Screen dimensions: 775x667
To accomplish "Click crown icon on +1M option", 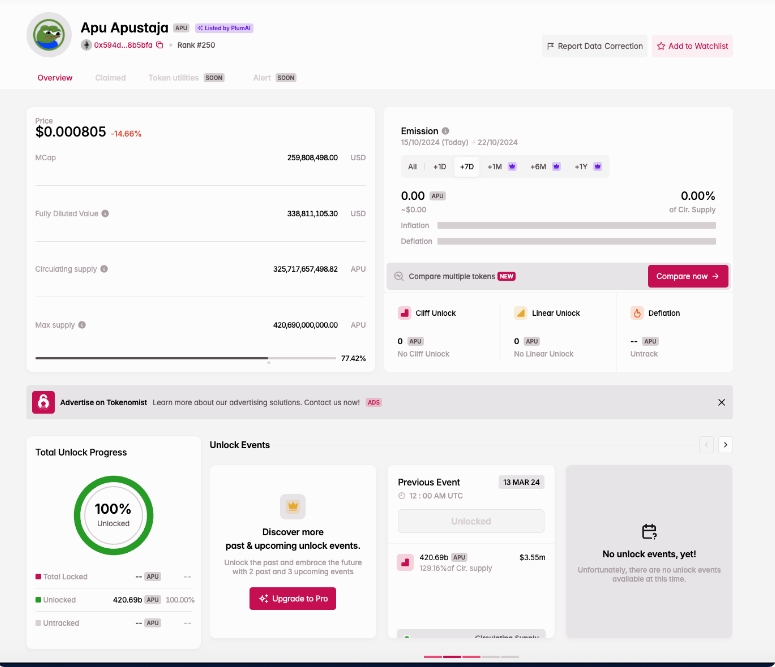I will [512, 167].
